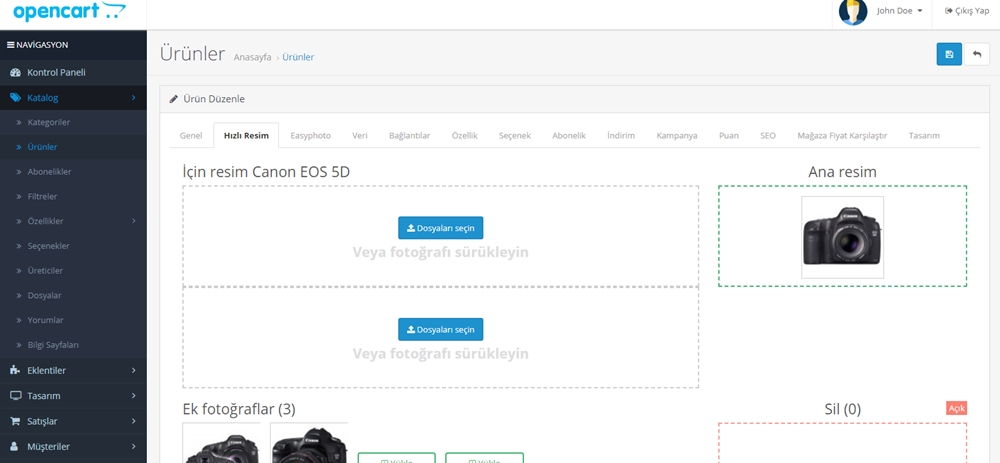Select Hızlı Resim tab
The width and height of the screenshot is (1000, 463).
pos(246,136)
